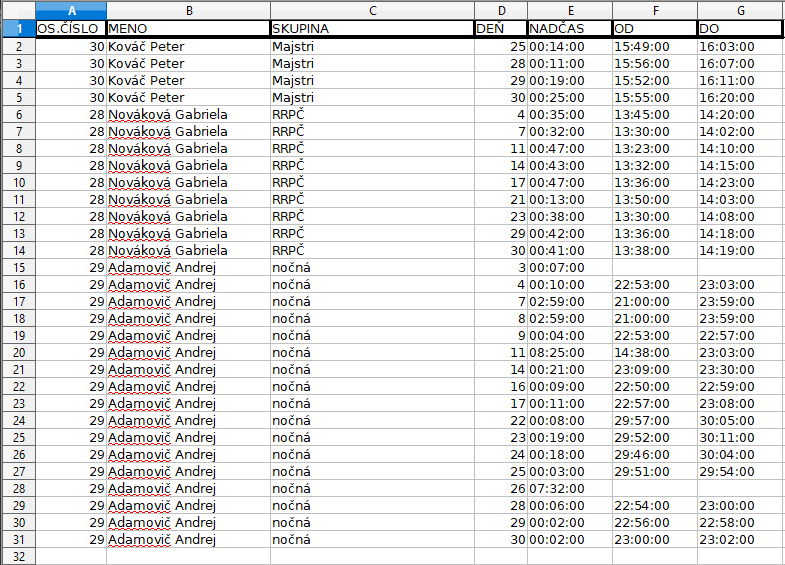
Task: Select Kováč Peter cell in row 2
Action: pyautogui.click(x=189, y=47)
